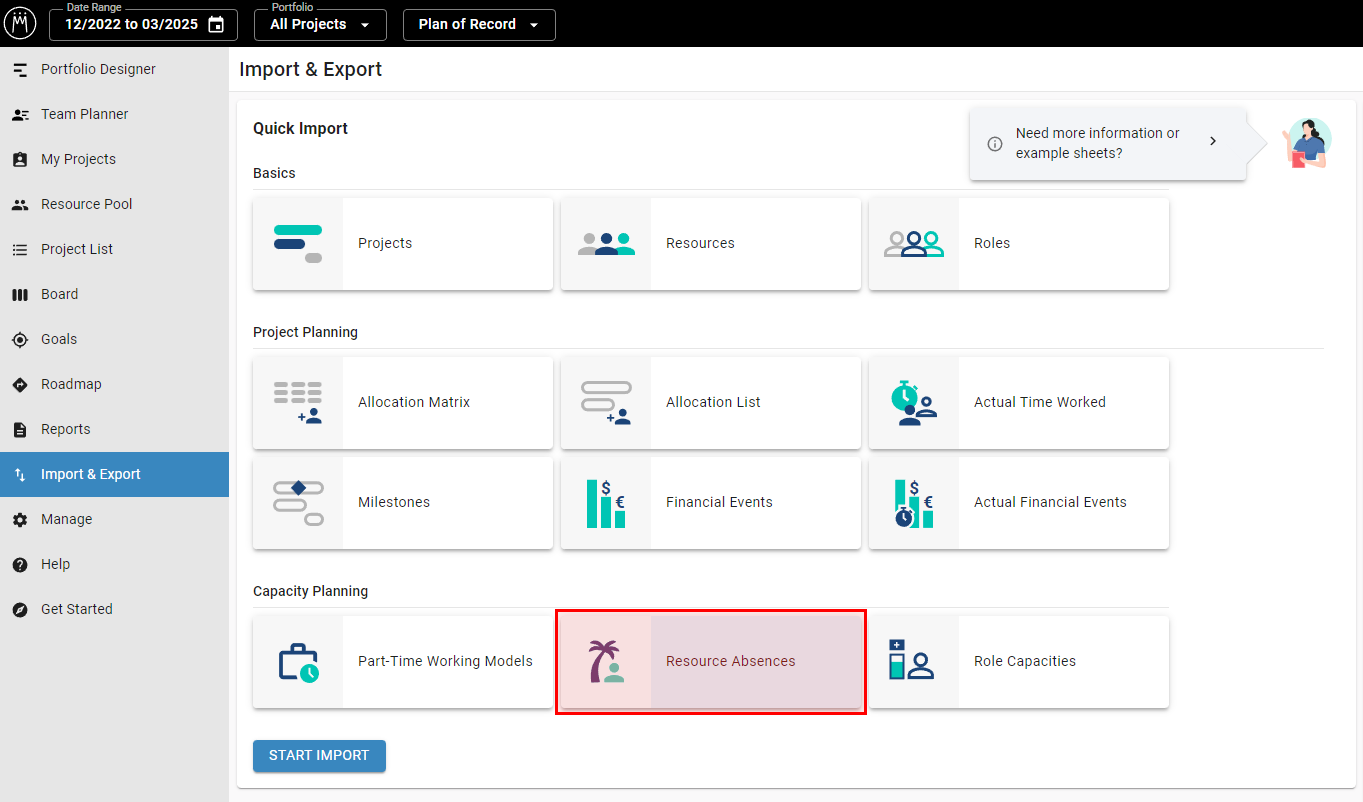Choose the Allocation List import tile
This screenshot has width=1363, height=802.
[711, 403]
